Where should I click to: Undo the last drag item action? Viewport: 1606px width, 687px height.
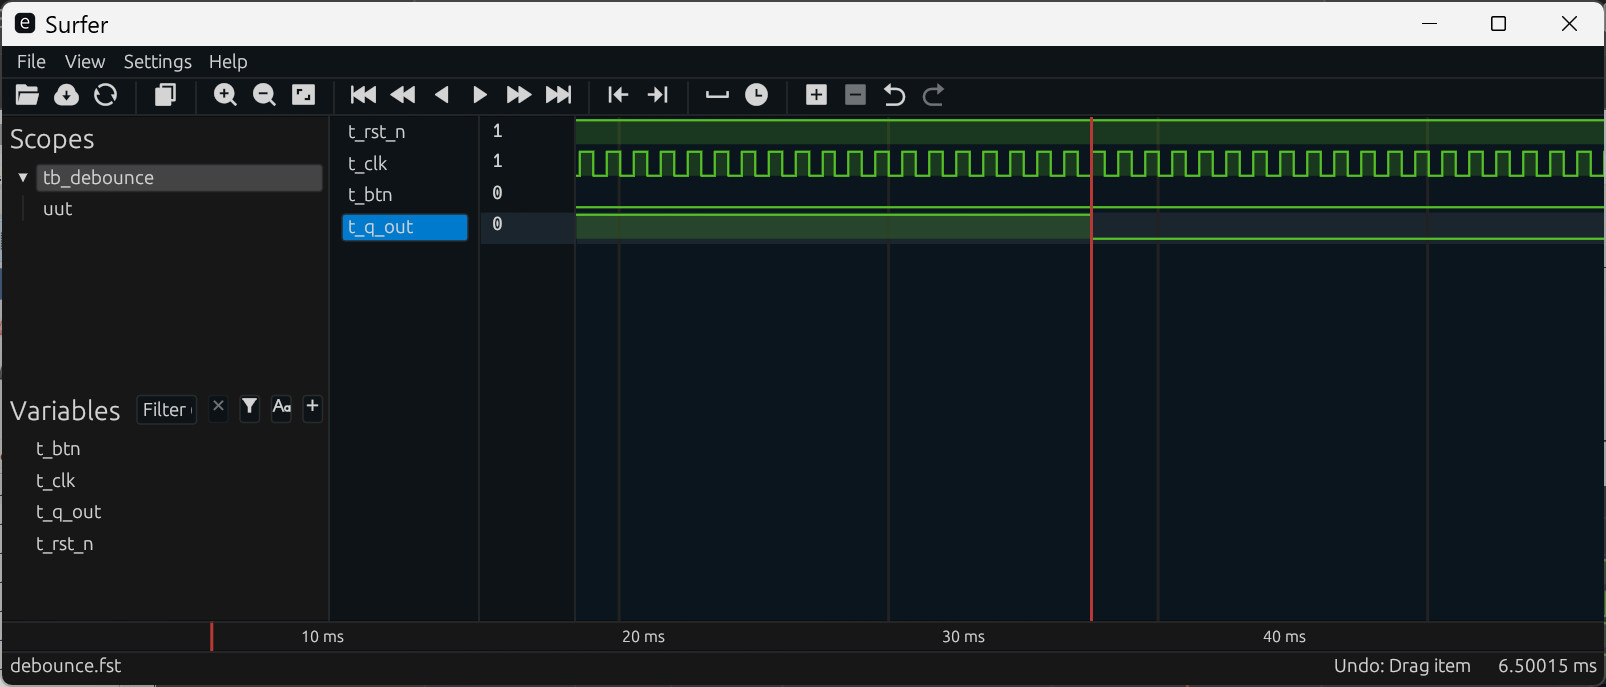(894, 95)
